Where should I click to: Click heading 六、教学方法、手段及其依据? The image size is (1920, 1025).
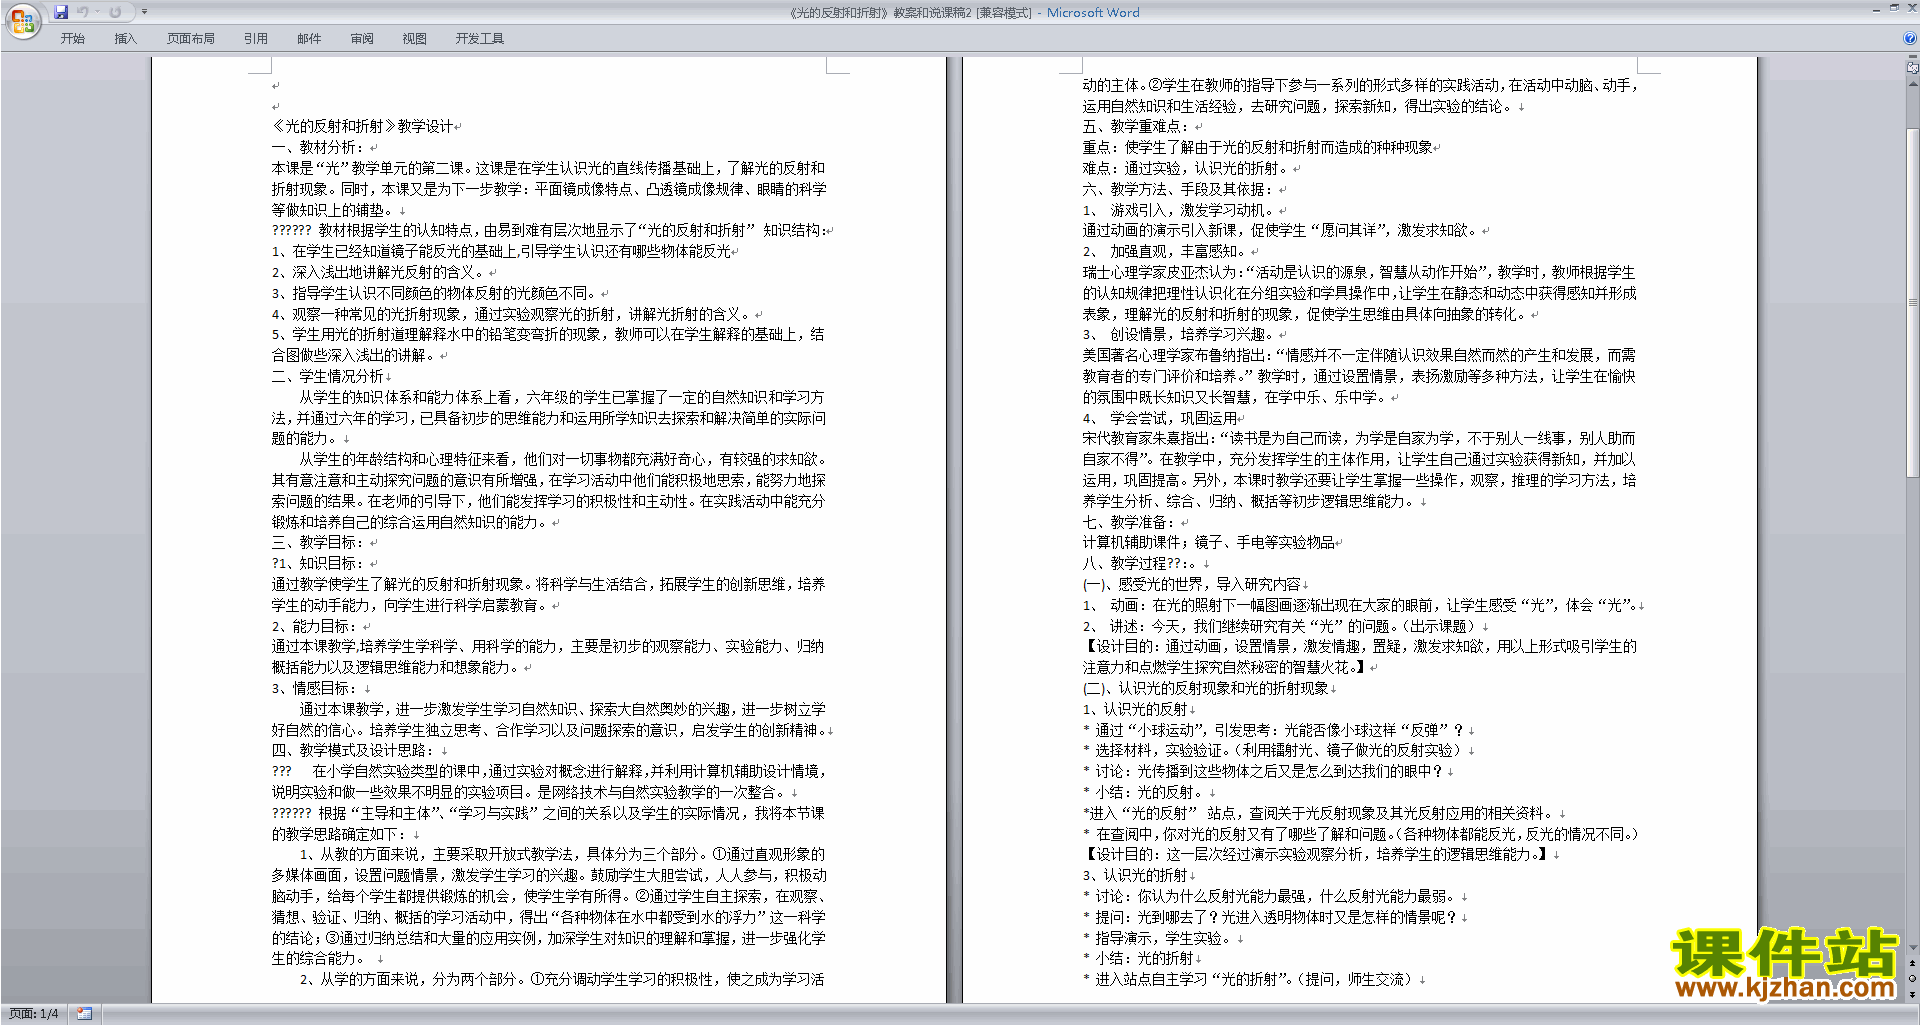[1178, 189]
